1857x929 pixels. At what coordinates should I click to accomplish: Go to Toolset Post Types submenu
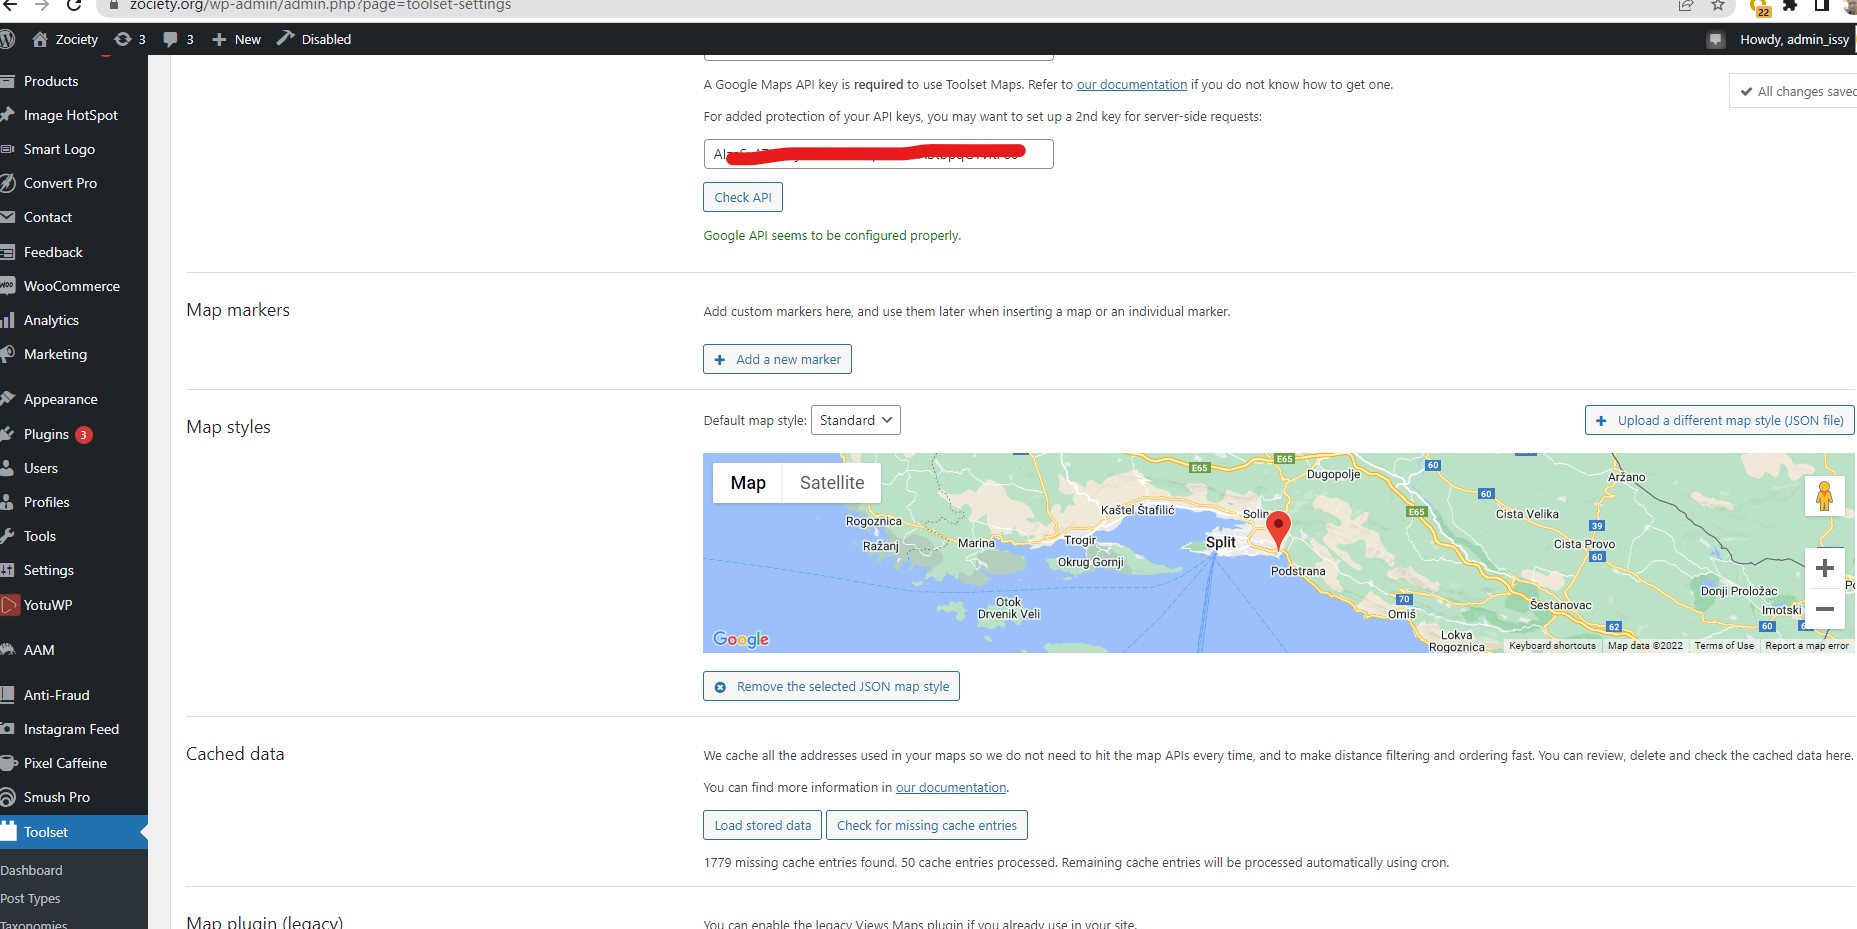(30, 898)
